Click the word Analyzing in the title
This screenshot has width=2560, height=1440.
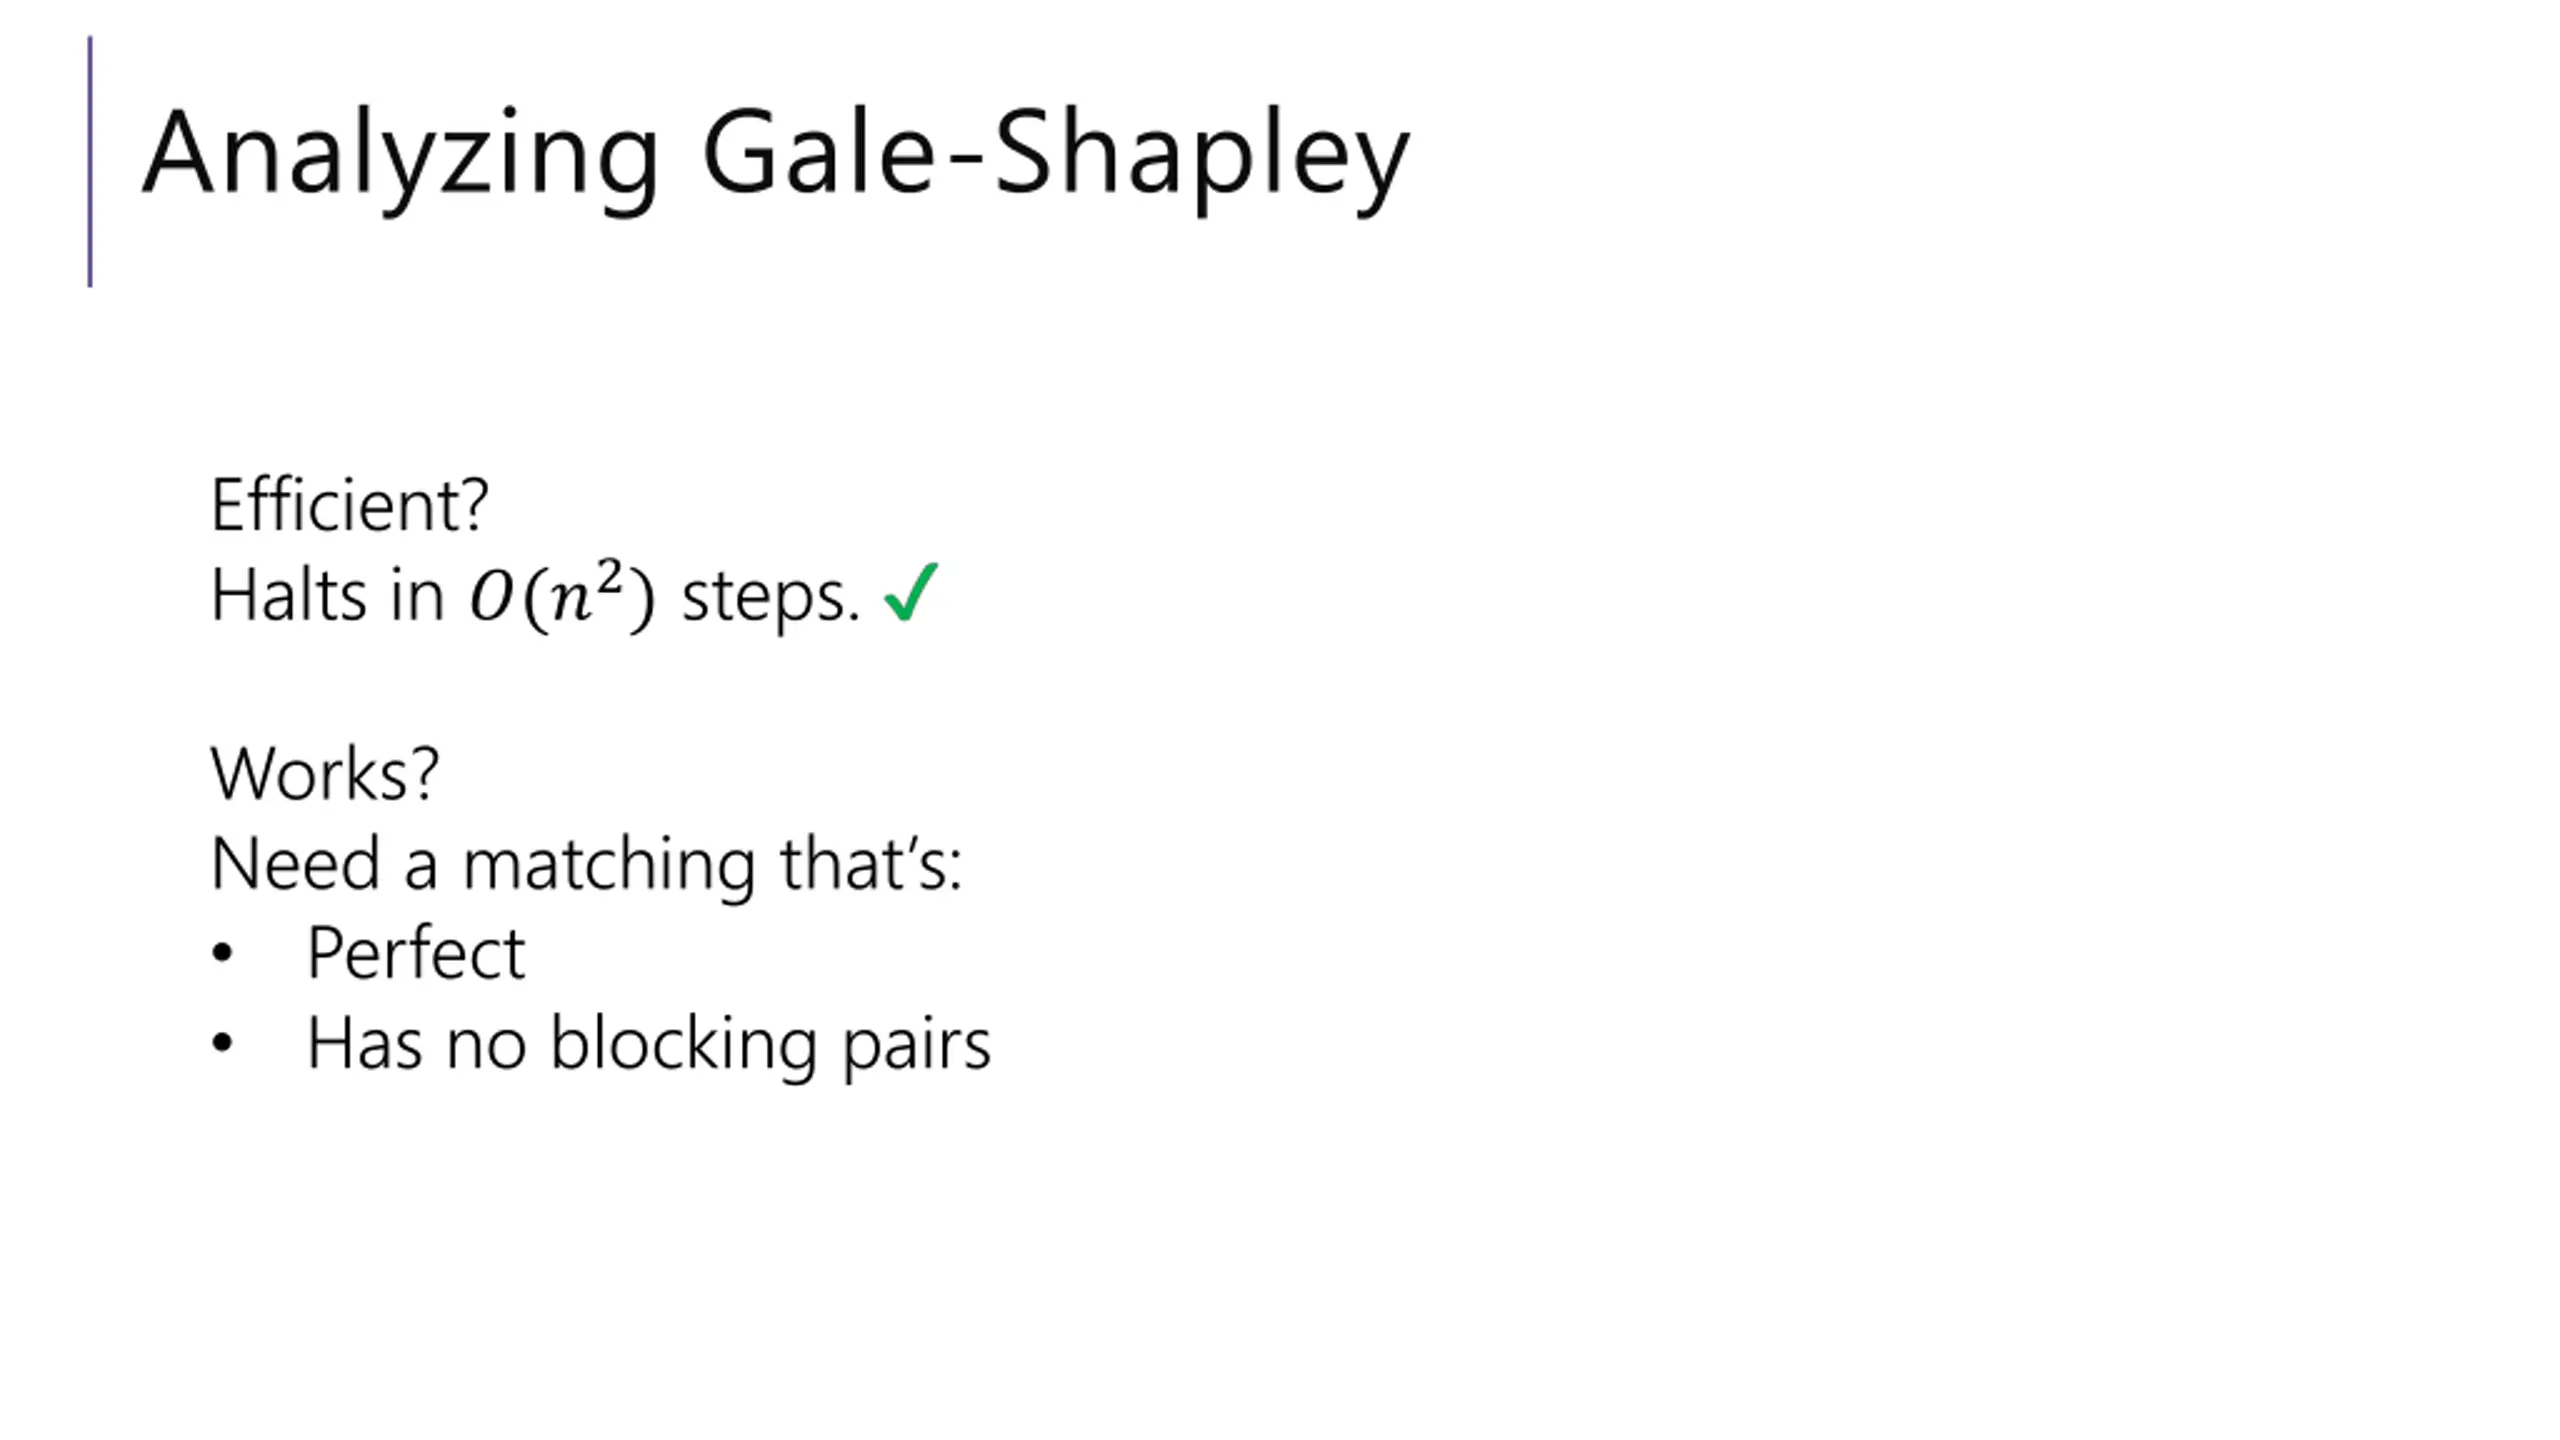(x=401, y=158)
